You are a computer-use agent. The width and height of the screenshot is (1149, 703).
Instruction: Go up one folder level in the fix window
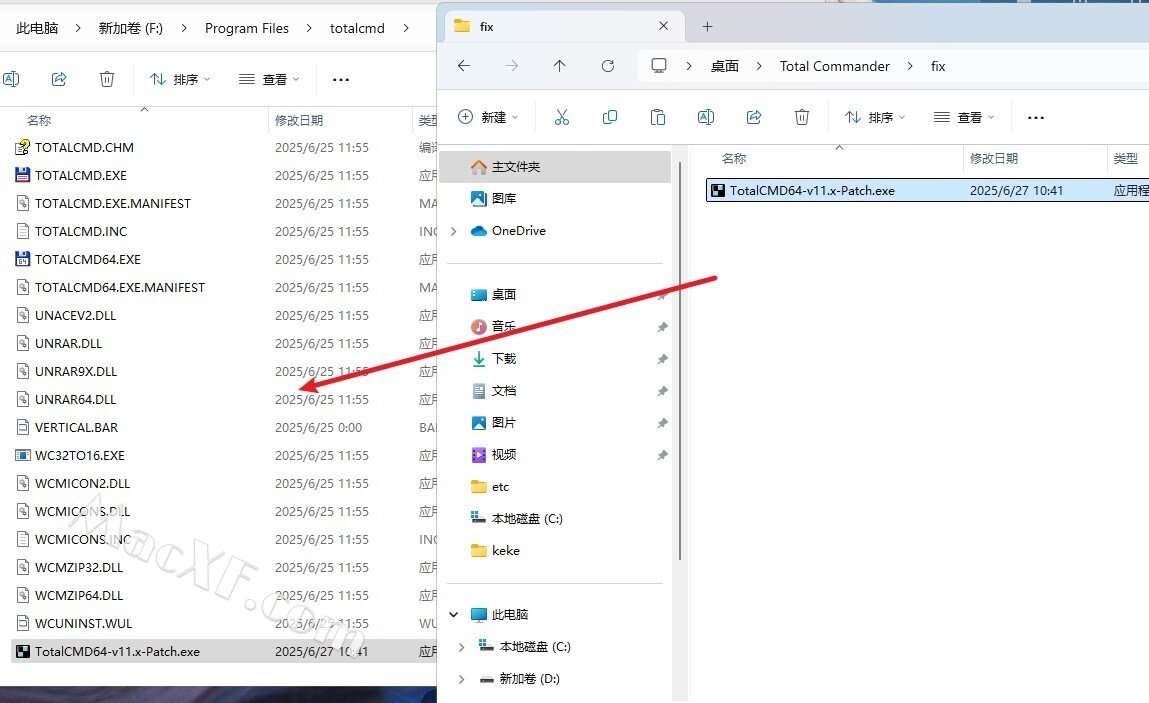pos(559,66)
